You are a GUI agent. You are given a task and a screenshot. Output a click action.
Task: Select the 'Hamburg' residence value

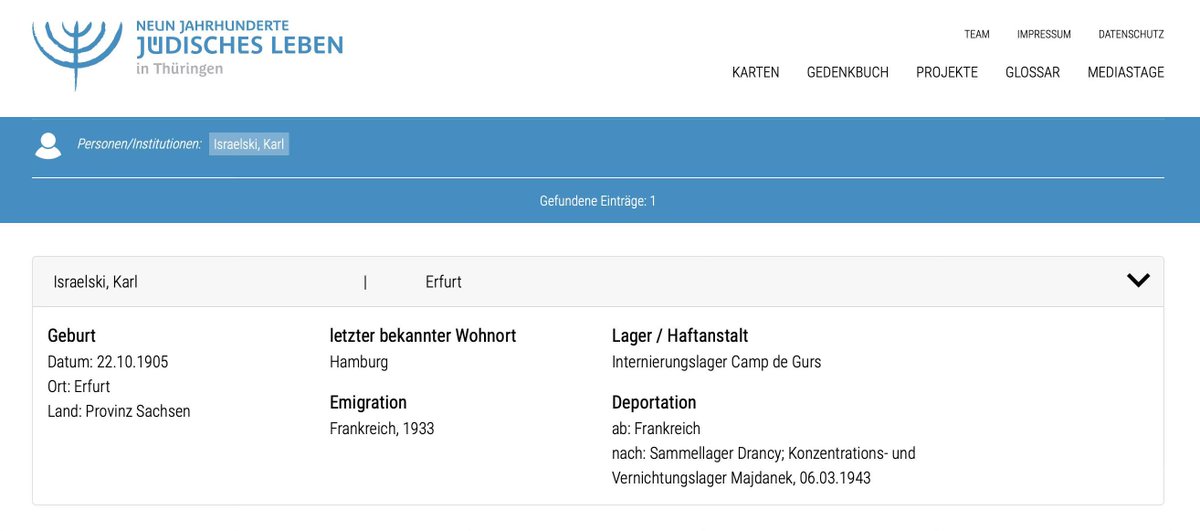(x=359, y=362)
